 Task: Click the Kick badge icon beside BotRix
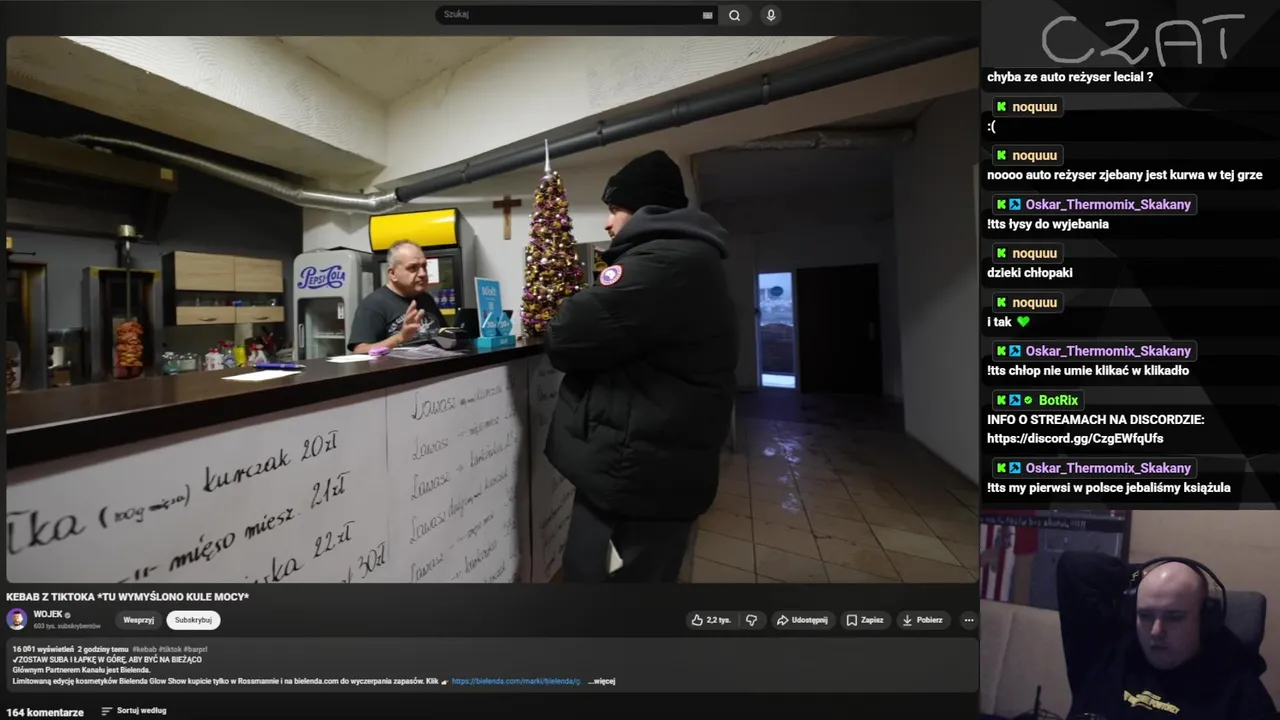click(x=1001, y=400)
